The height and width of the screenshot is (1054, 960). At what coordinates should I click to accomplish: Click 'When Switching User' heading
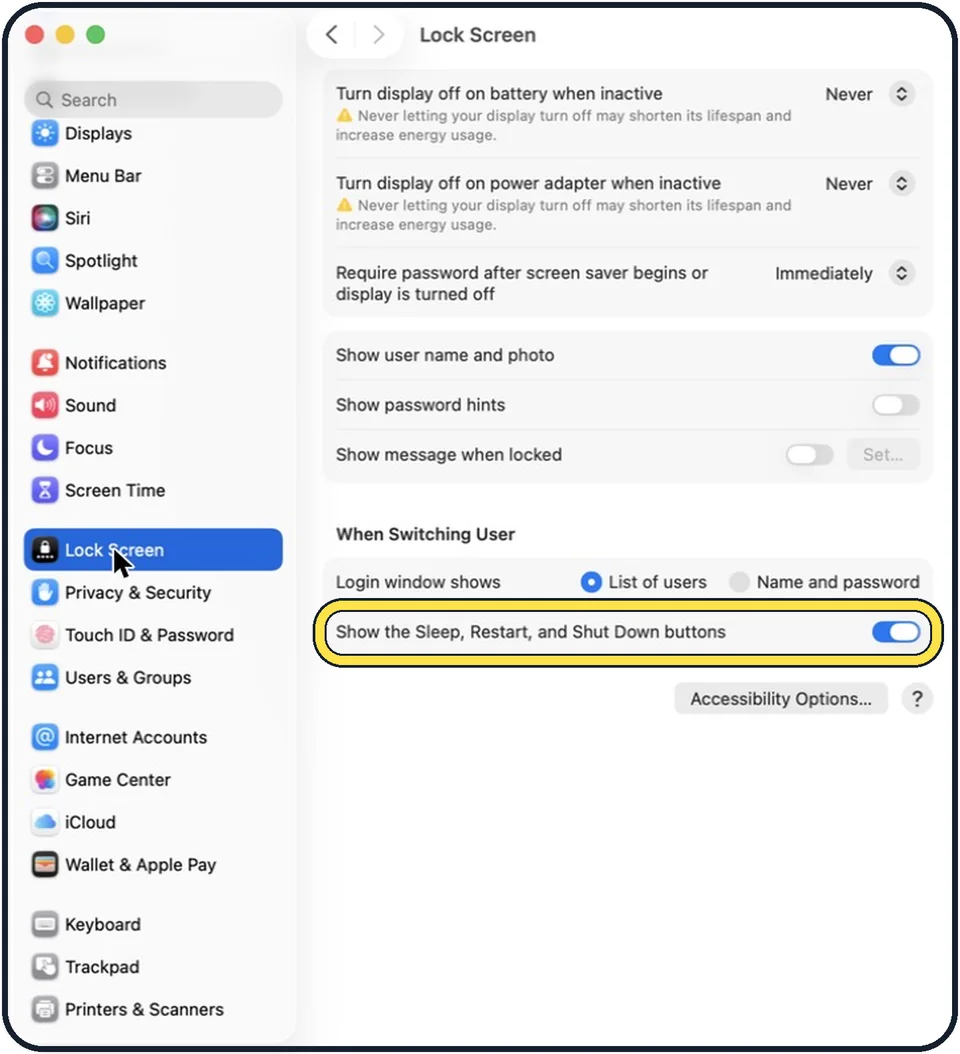pos(426,534)
